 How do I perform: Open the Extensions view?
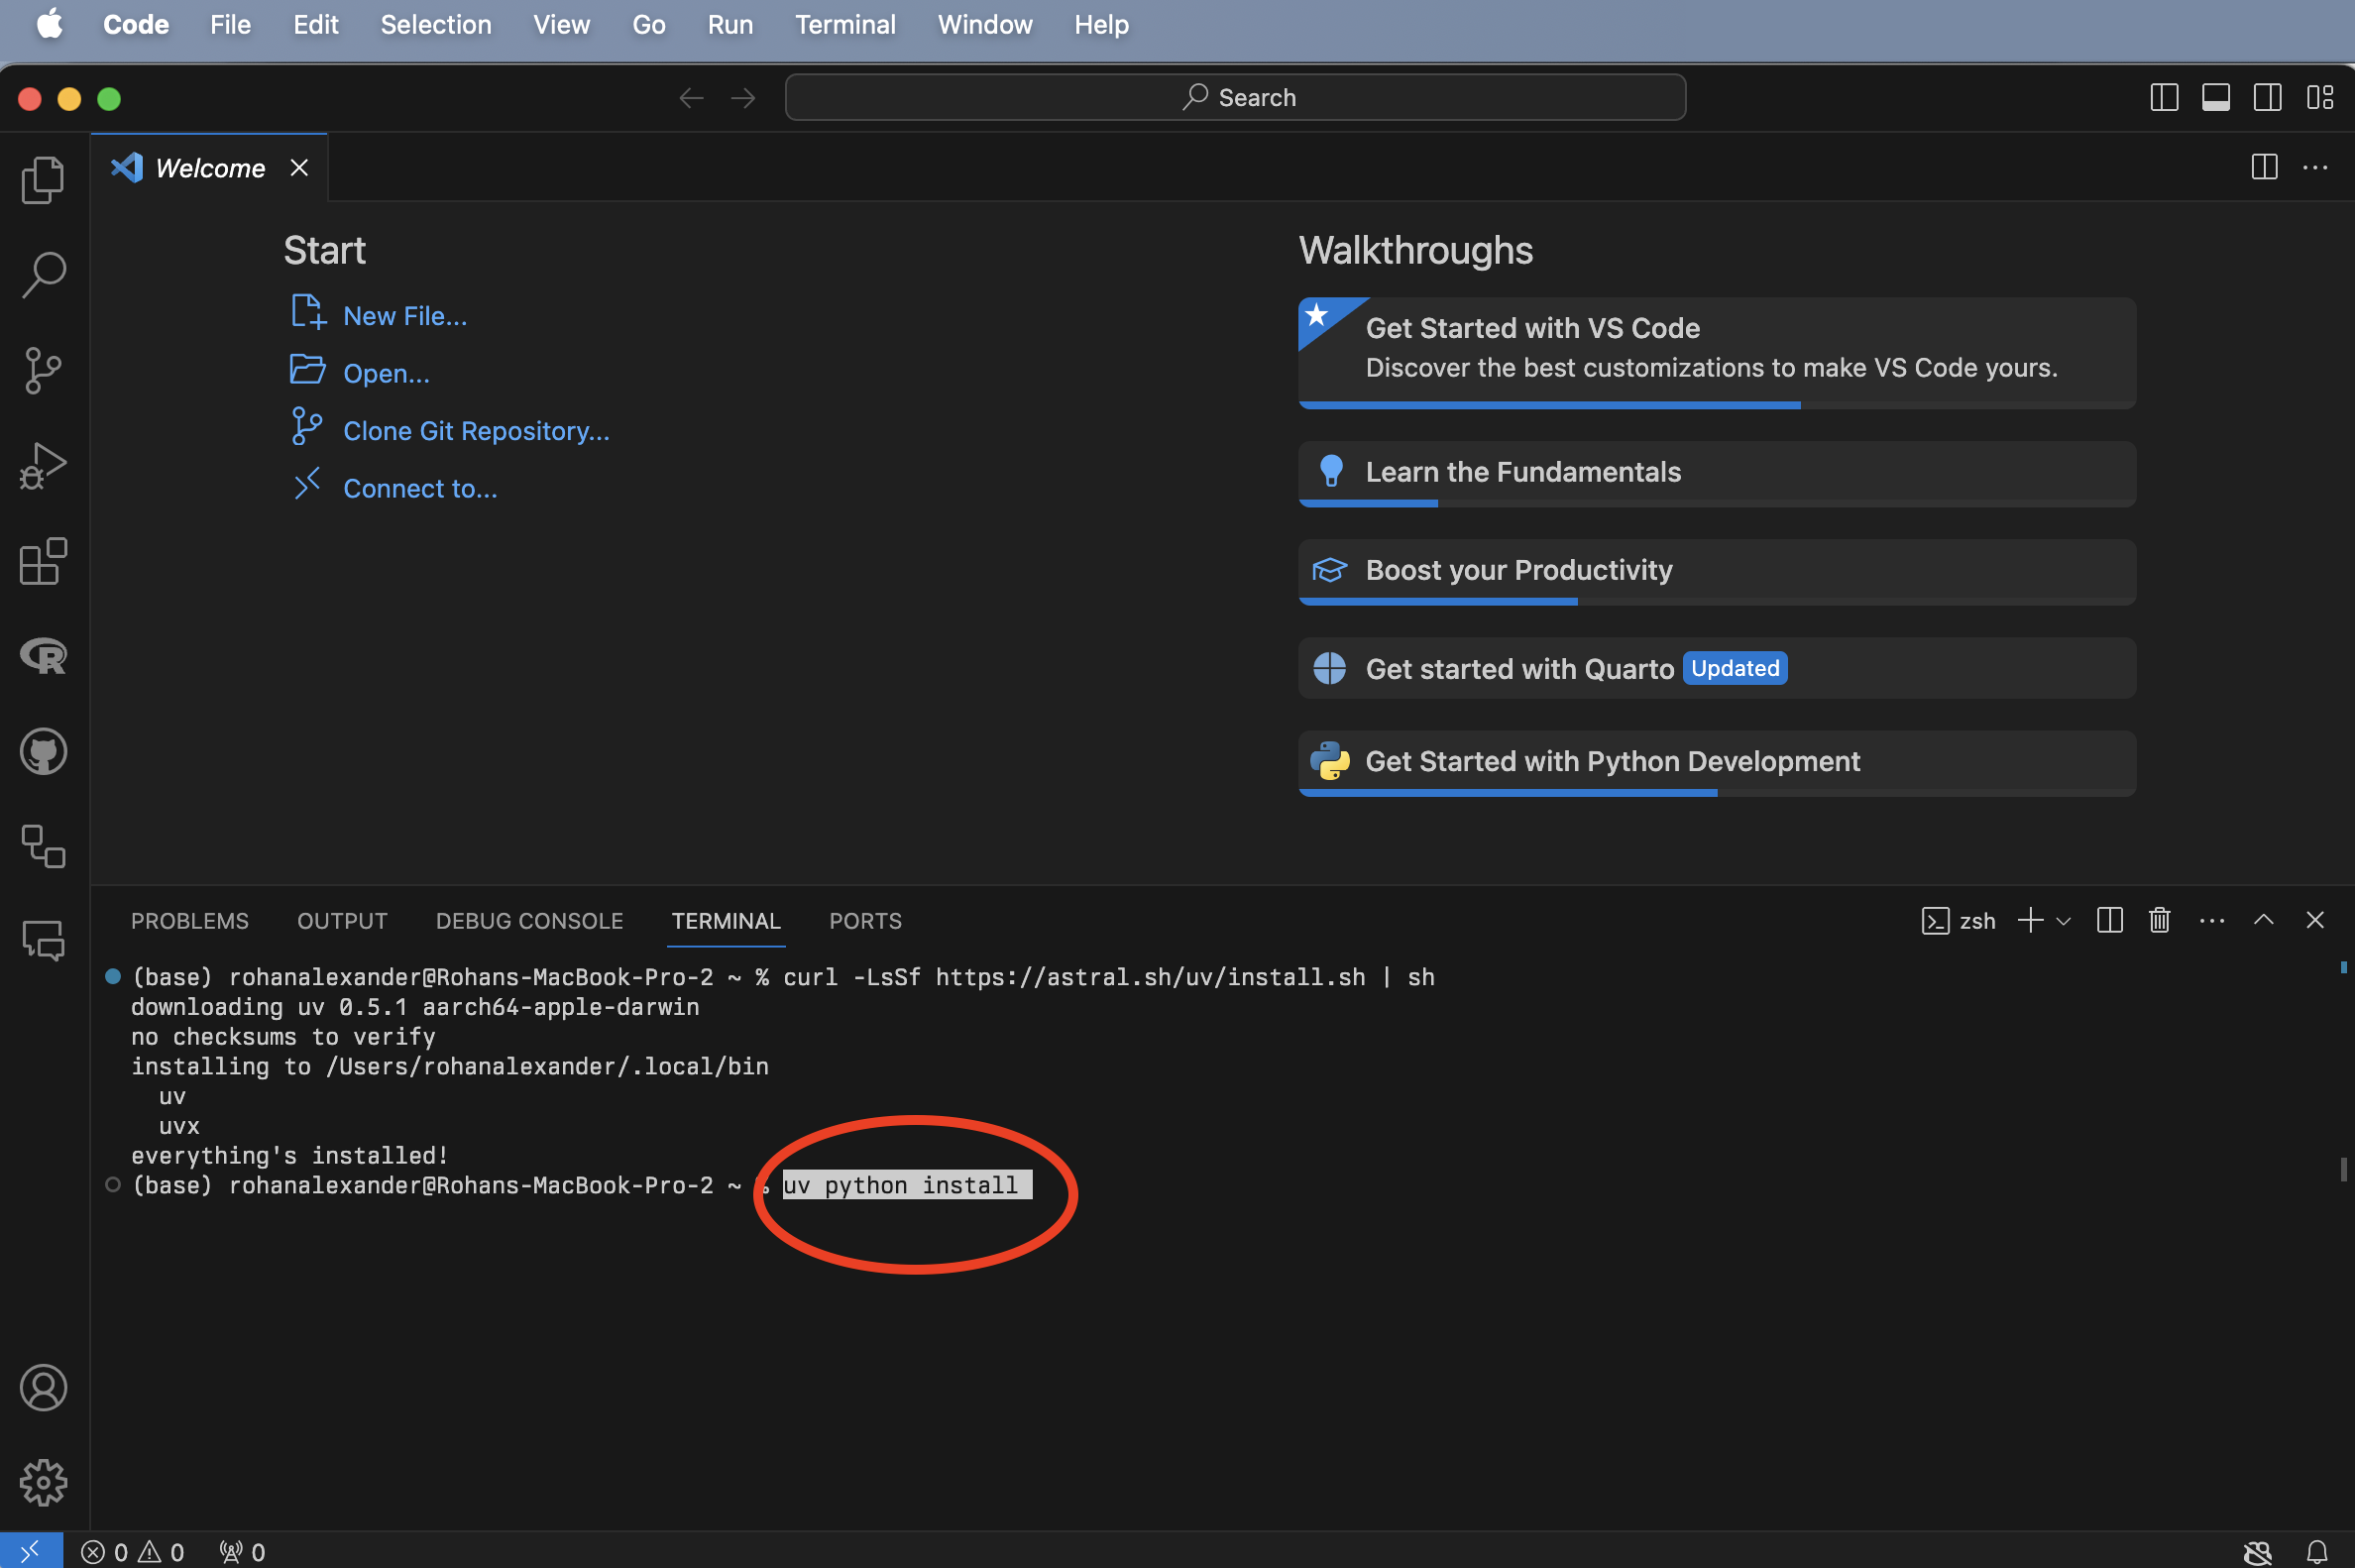(x=43, y=562)
